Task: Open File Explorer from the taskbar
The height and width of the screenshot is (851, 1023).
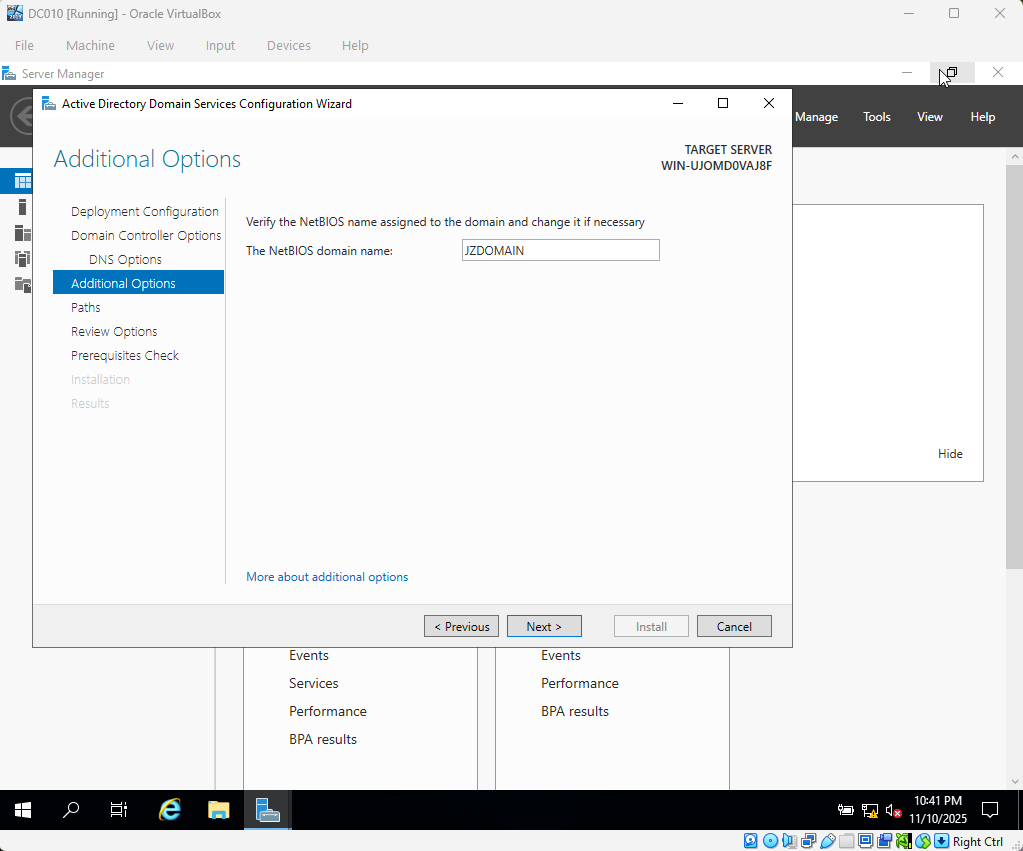Action: coord(219,810)
